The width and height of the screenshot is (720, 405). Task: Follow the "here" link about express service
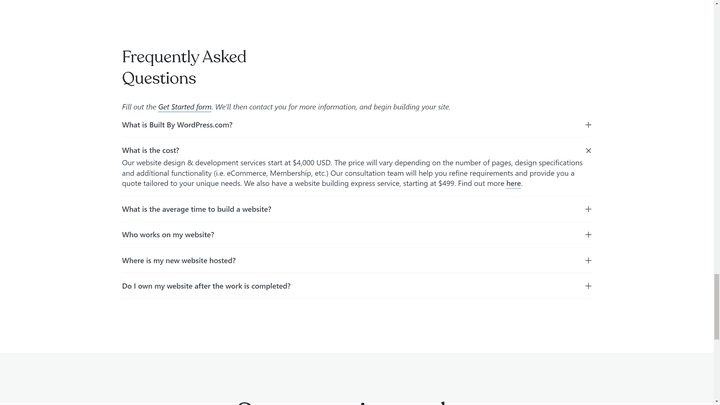coord(513,184)
